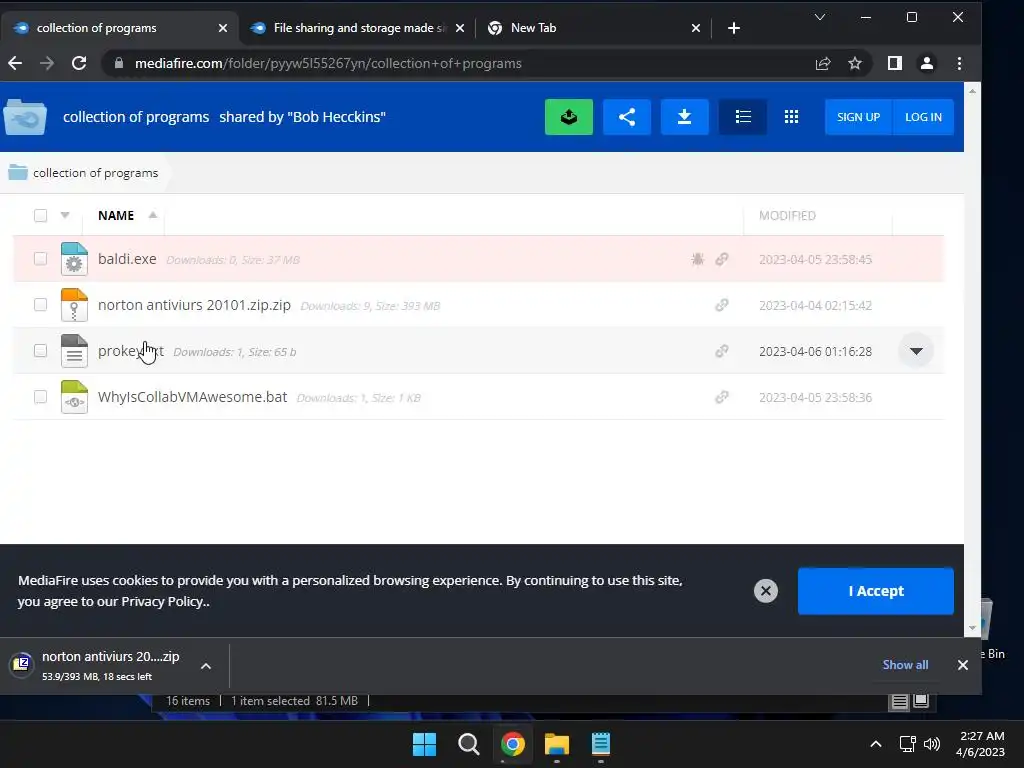Dismiss the cookie notice X button
1024x768 pixels.
[765, 591]
